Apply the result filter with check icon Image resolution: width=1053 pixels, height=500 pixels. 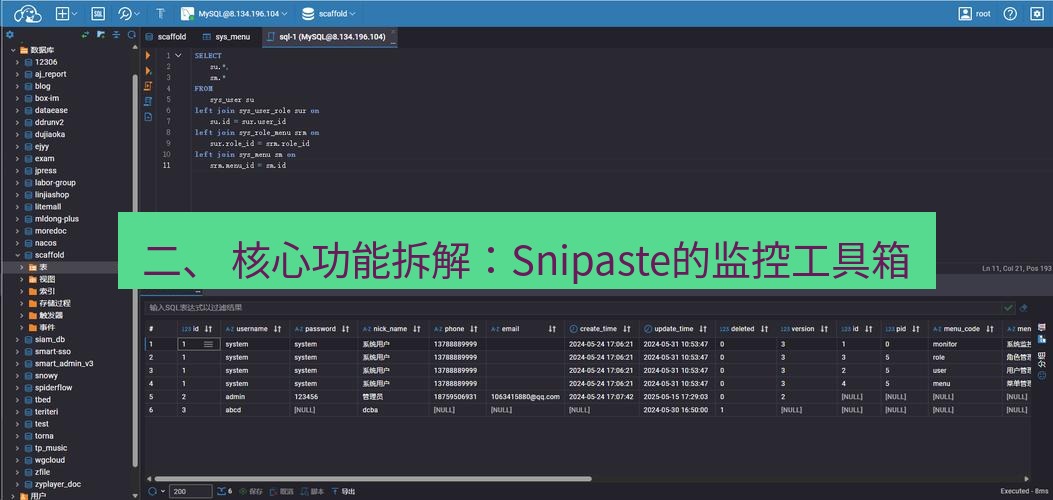tap(1008, 307)
